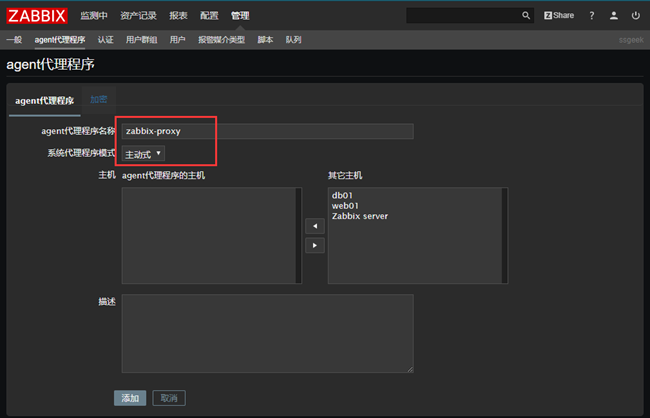Open the 主动式 proxy mode dropdown
The width and height of the screenshot is (650, 418).
pos(143,154)
